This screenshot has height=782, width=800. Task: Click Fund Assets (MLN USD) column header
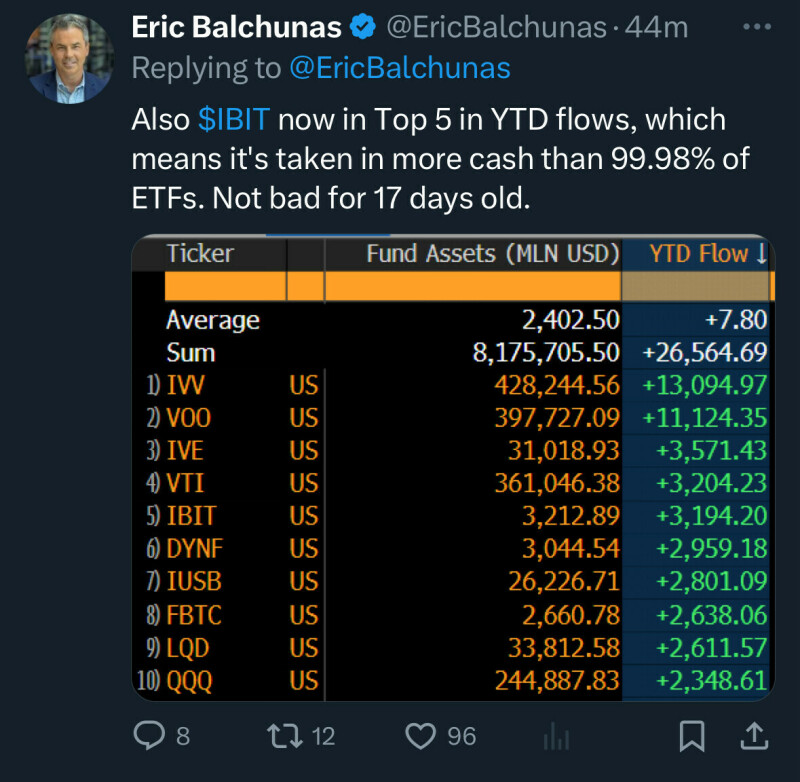[x=493, y=254]
